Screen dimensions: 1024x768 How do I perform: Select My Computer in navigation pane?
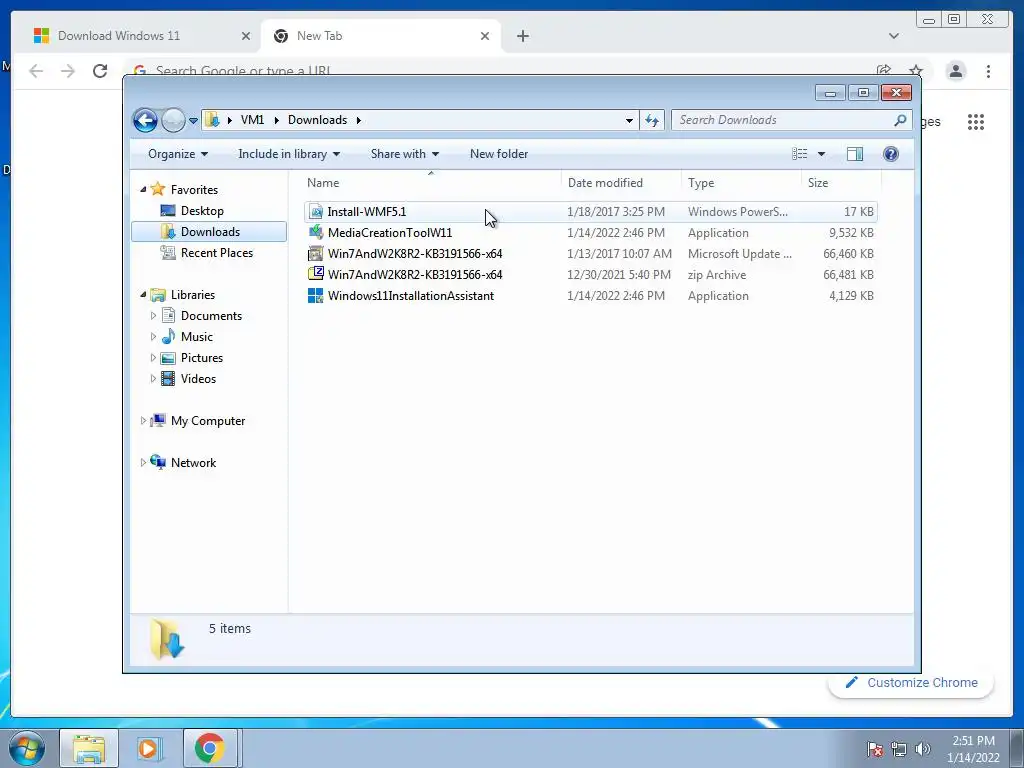pos(208,421)
